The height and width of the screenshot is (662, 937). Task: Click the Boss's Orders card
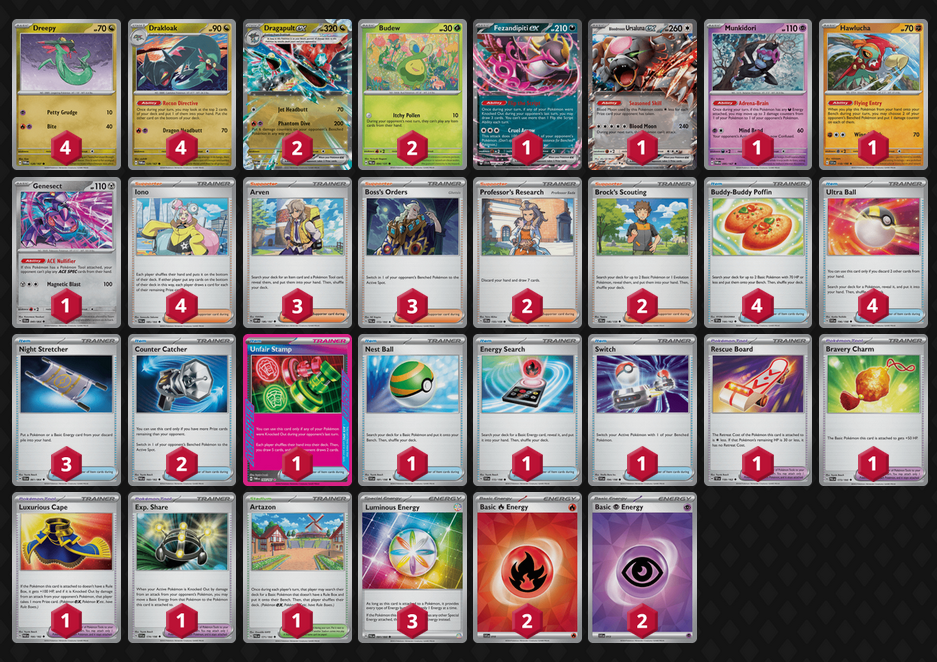pyautogui.click(x=412, y=252)
